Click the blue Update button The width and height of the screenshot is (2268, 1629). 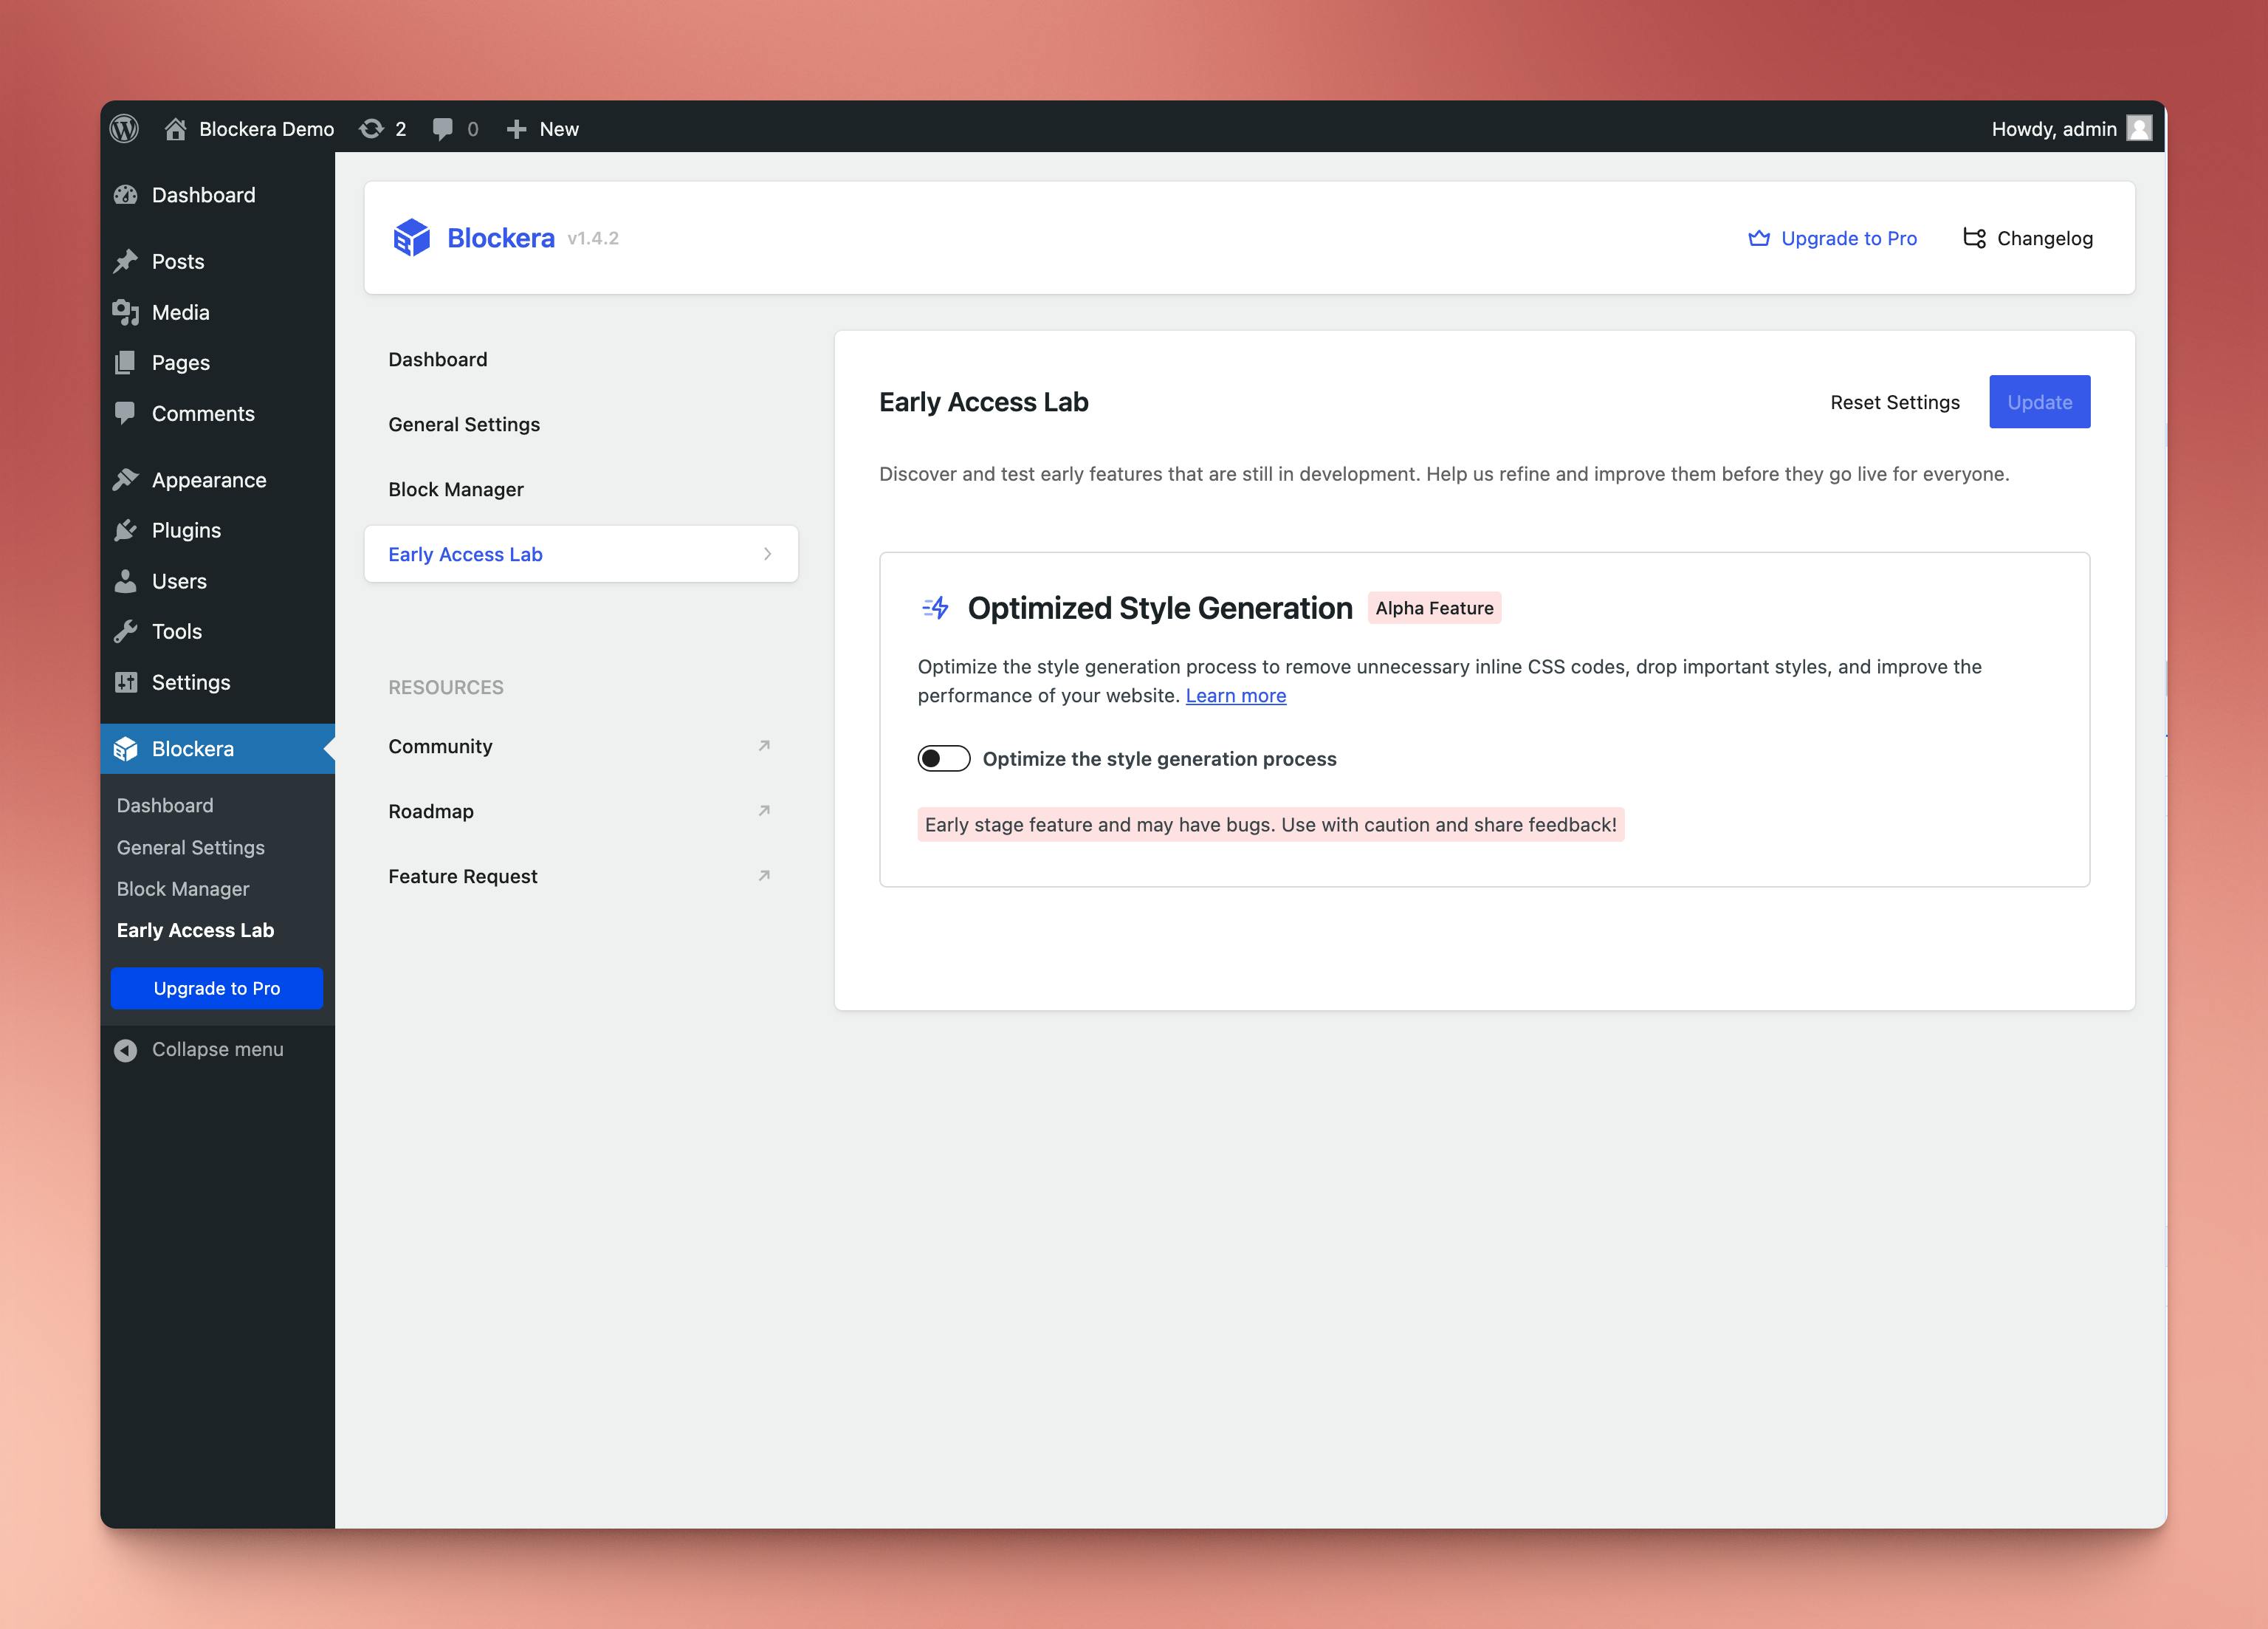[x=2039, y=402]
